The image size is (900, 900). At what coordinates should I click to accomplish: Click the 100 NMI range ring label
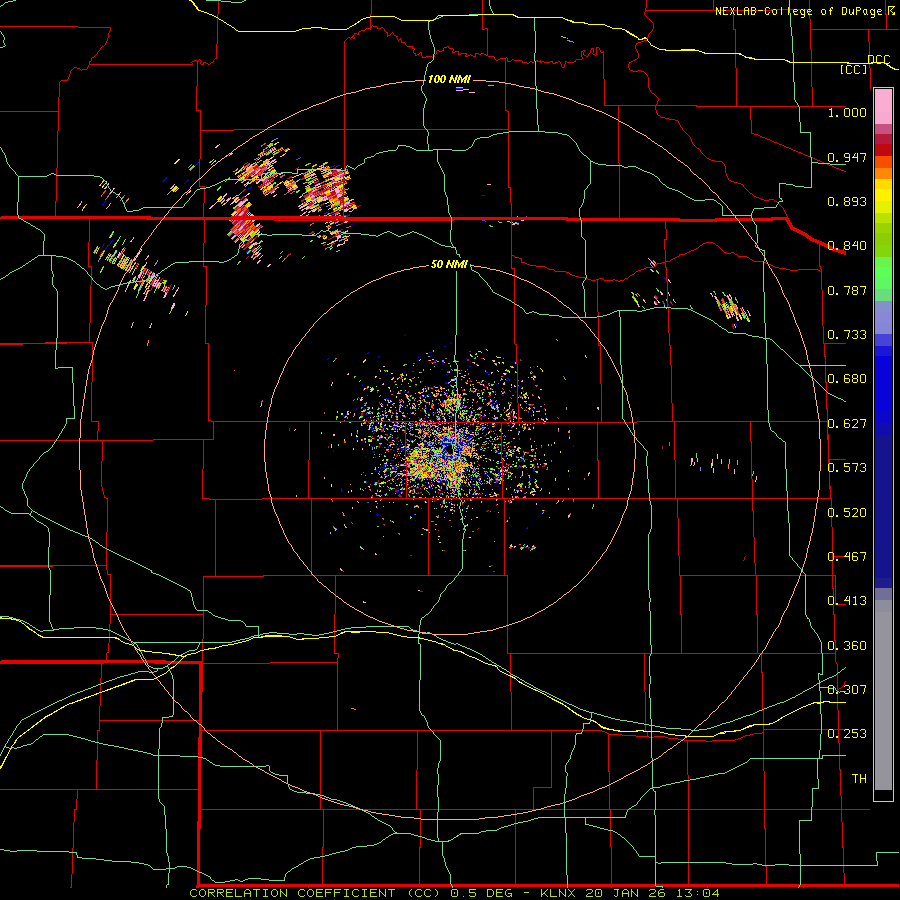pos(449,79)
